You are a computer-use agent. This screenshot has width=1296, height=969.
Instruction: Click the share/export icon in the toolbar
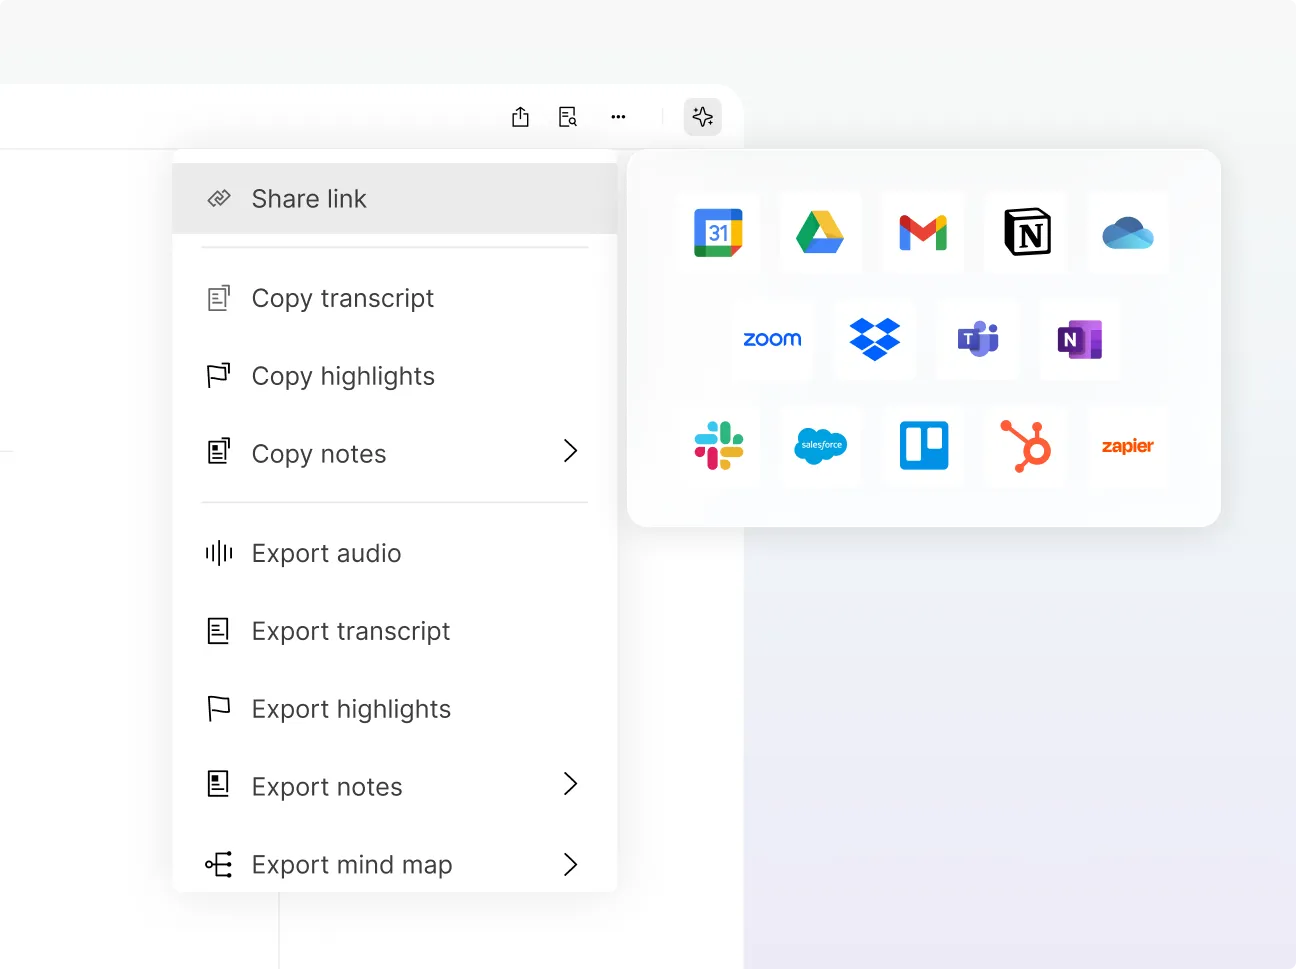point(520,117)
